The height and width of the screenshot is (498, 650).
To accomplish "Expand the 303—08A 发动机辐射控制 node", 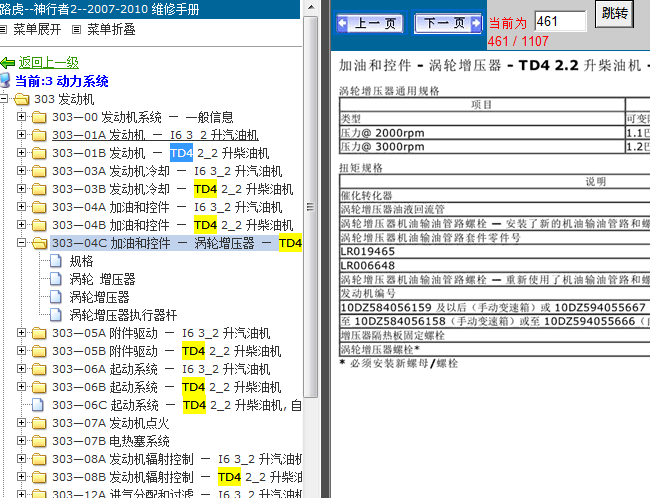I will 21,458.
